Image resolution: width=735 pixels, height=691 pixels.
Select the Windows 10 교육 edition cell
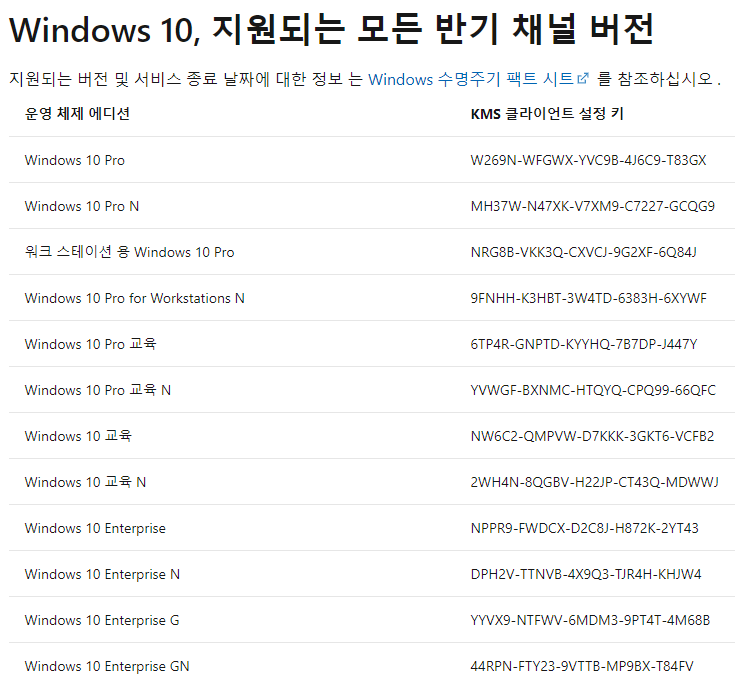(x=78, y=436)
